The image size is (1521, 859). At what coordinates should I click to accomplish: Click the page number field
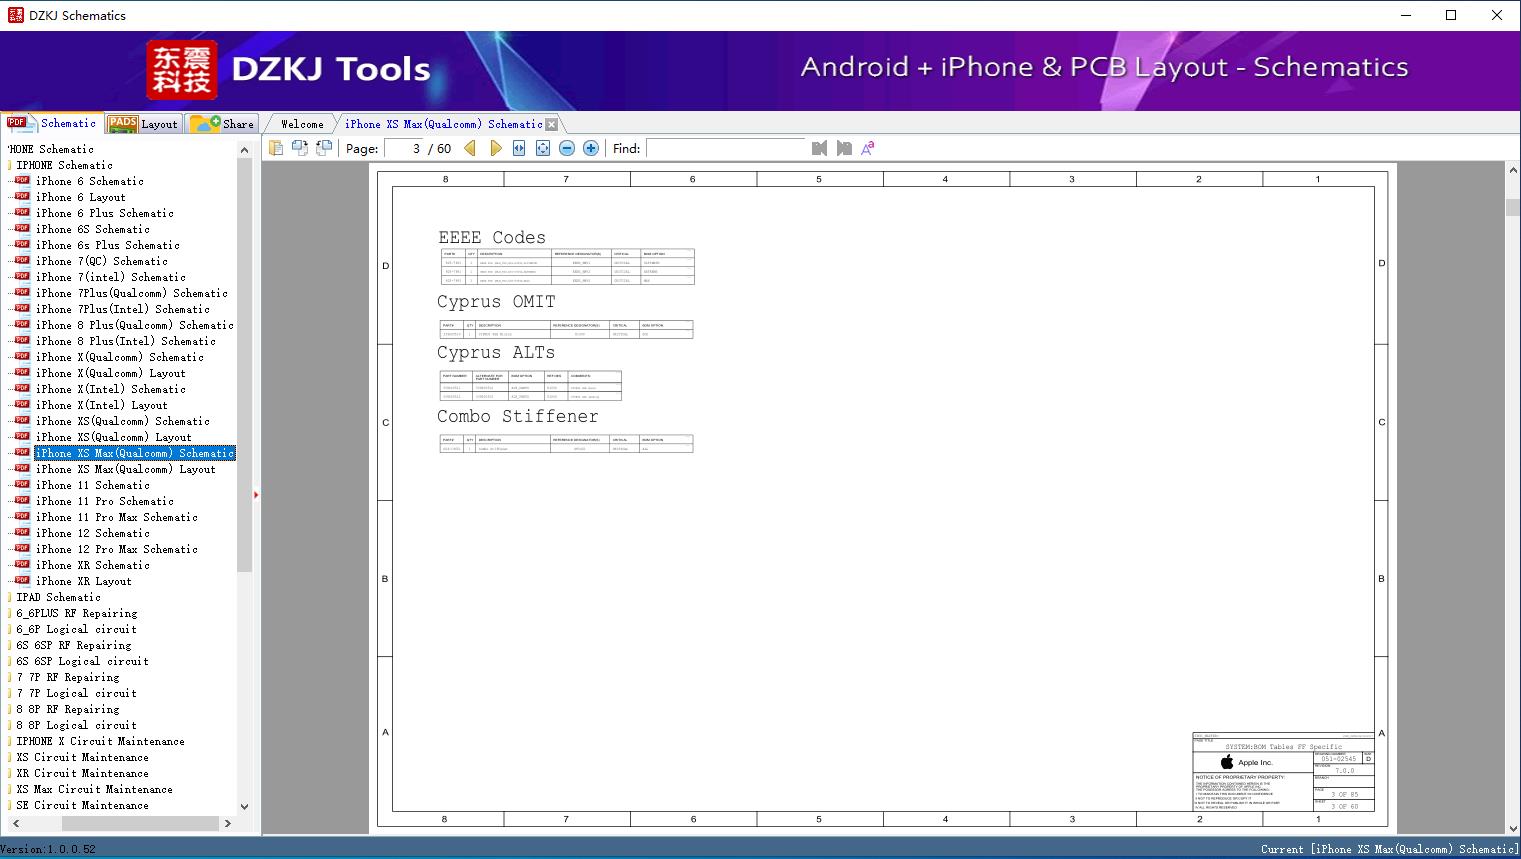coord(404,148)
